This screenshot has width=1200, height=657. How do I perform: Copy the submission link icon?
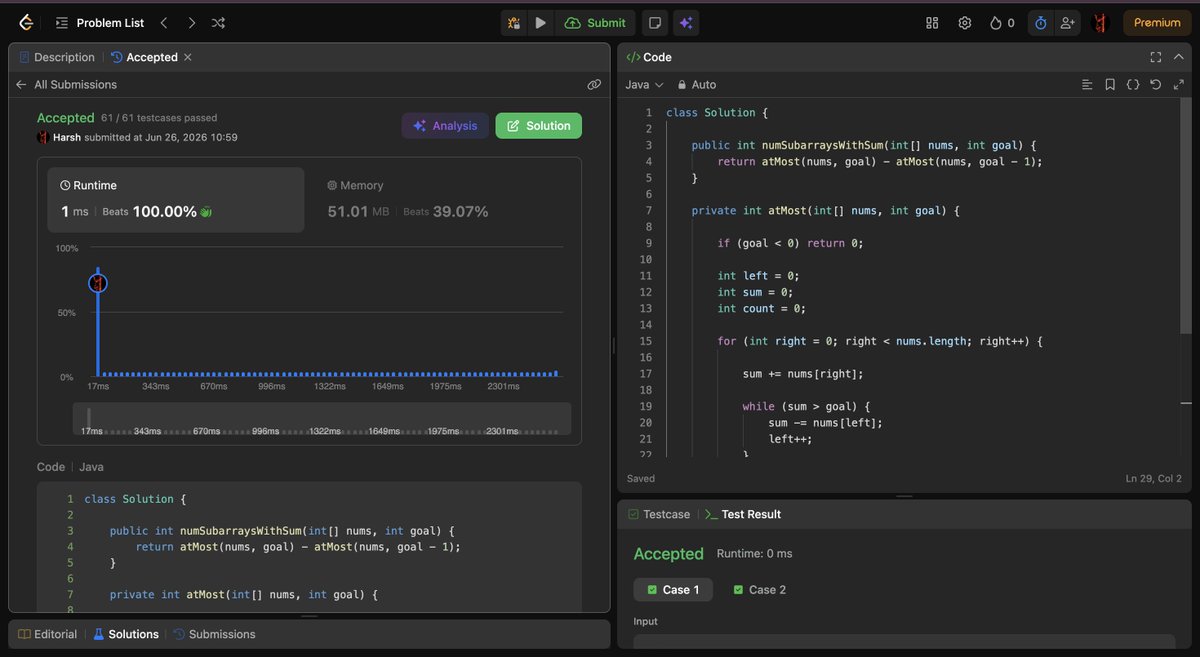point(594,85)
